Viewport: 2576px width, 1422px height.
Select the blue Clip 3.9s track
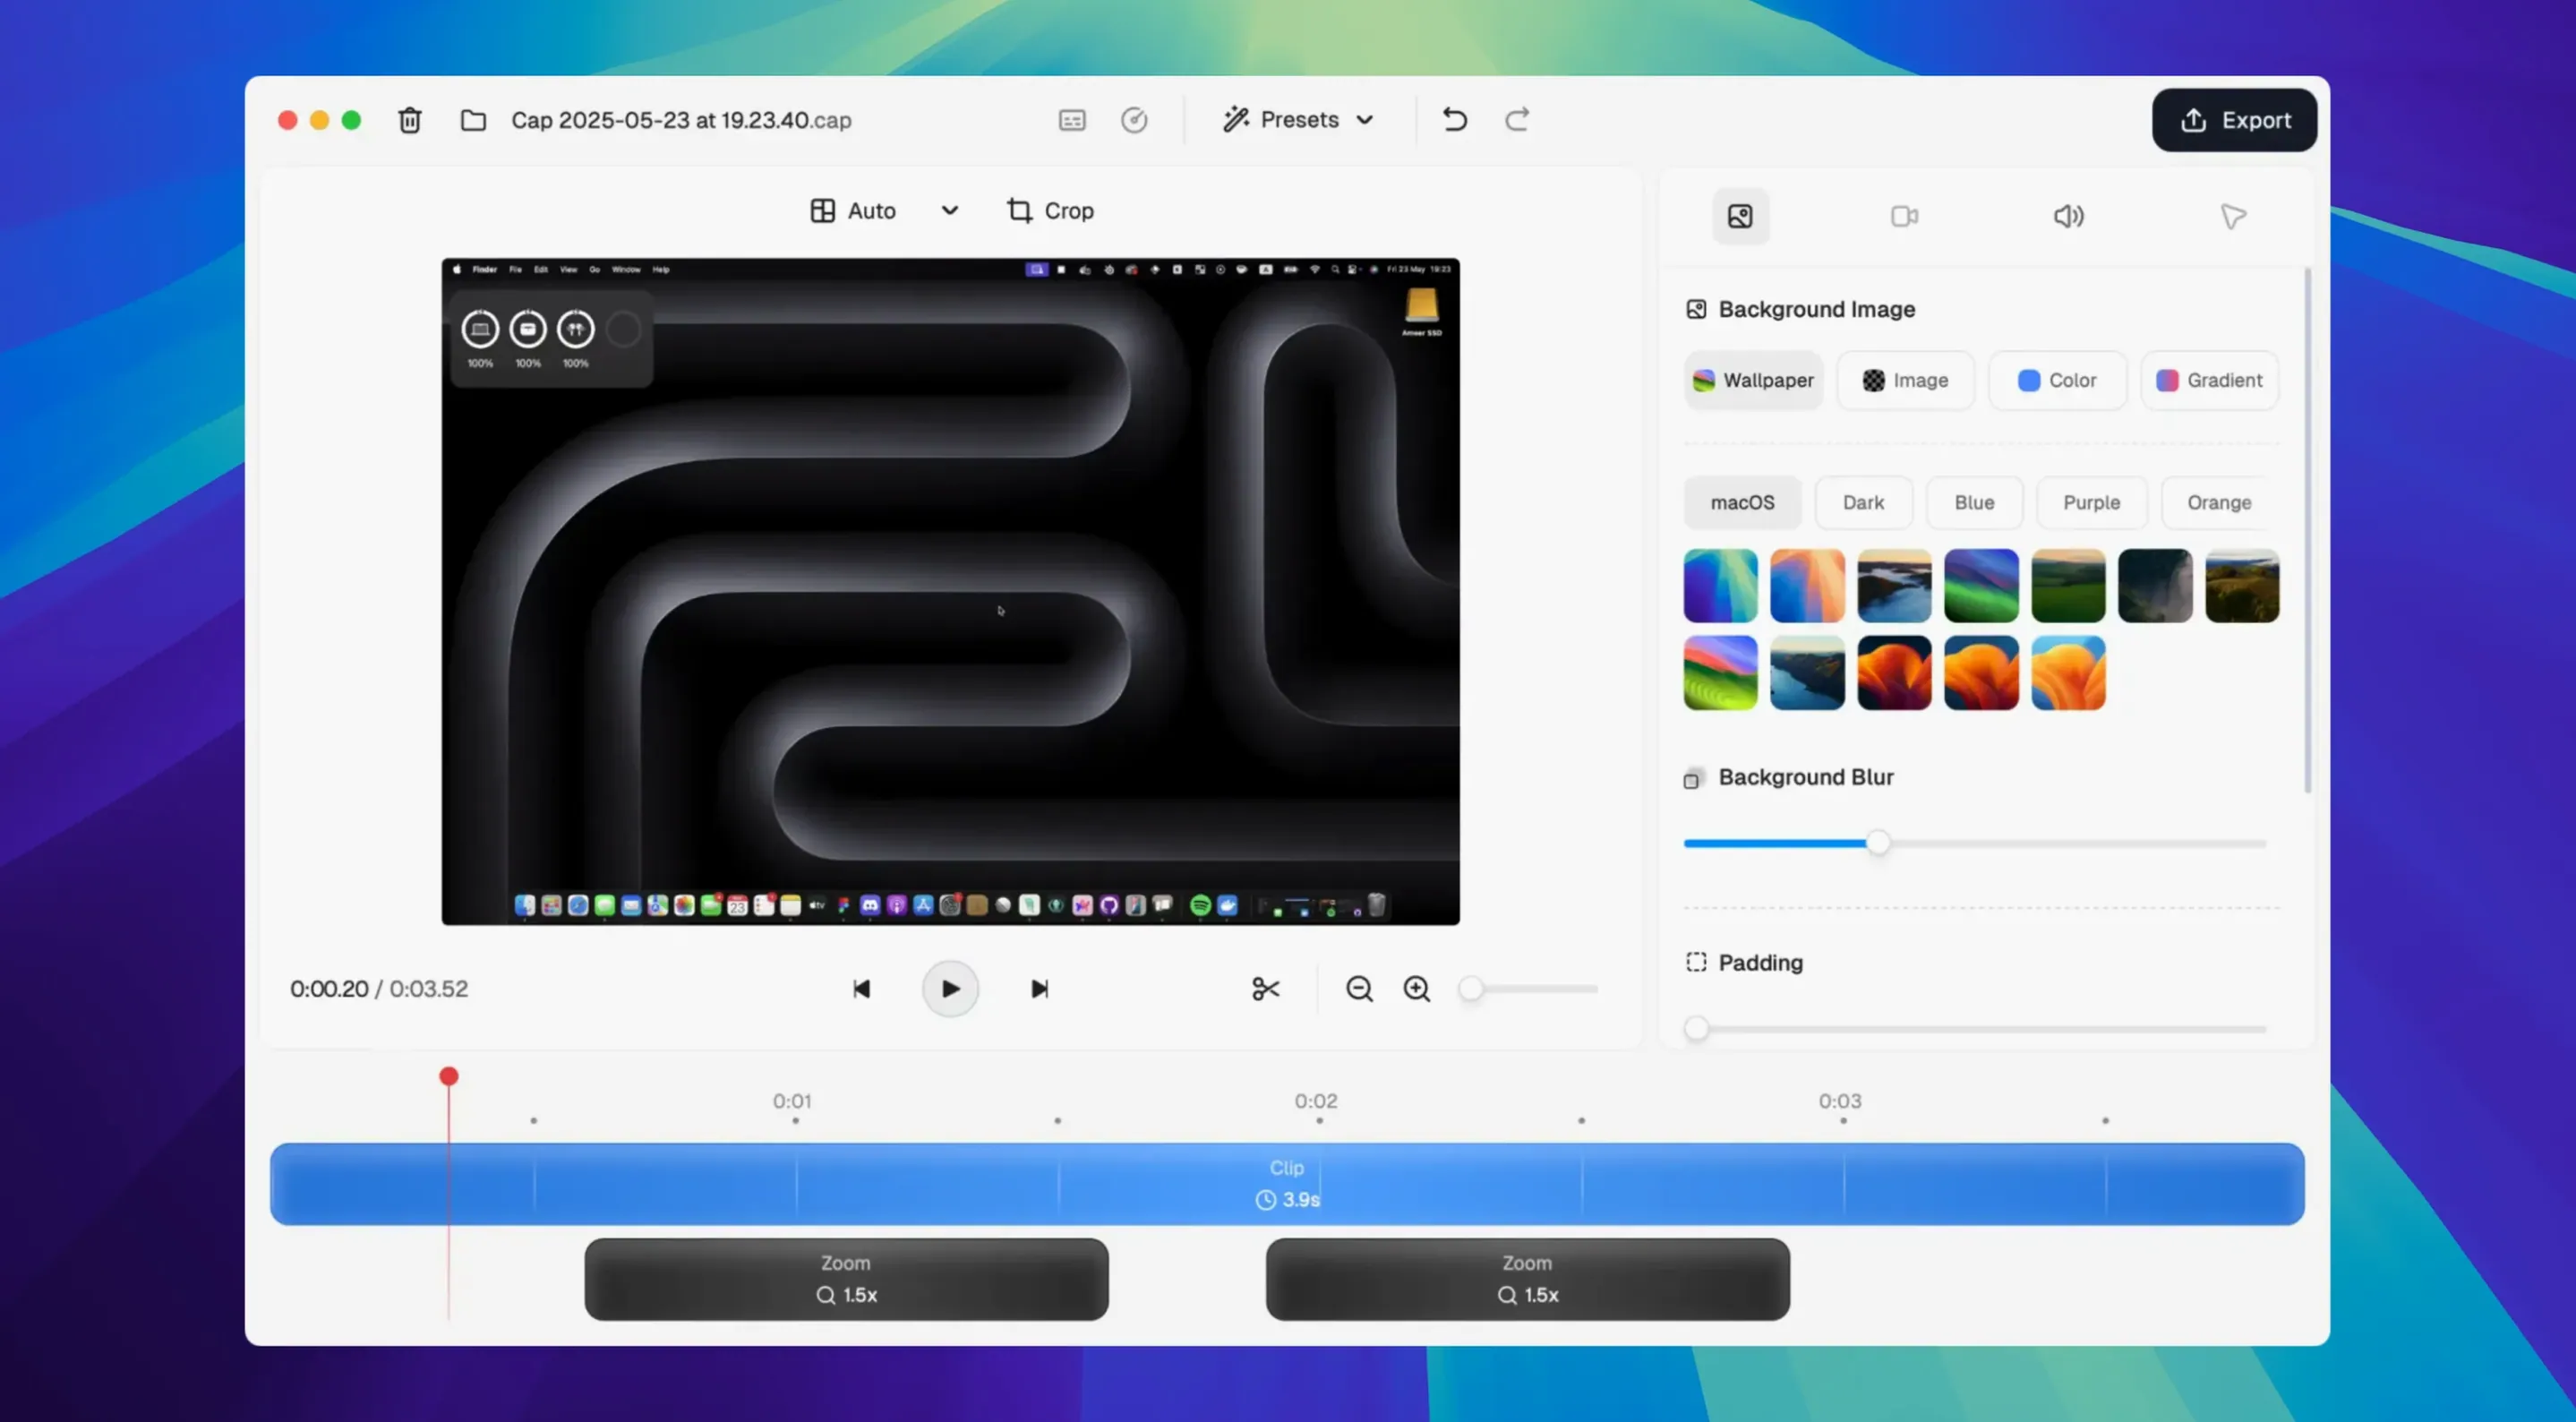pos(1287,1184)
